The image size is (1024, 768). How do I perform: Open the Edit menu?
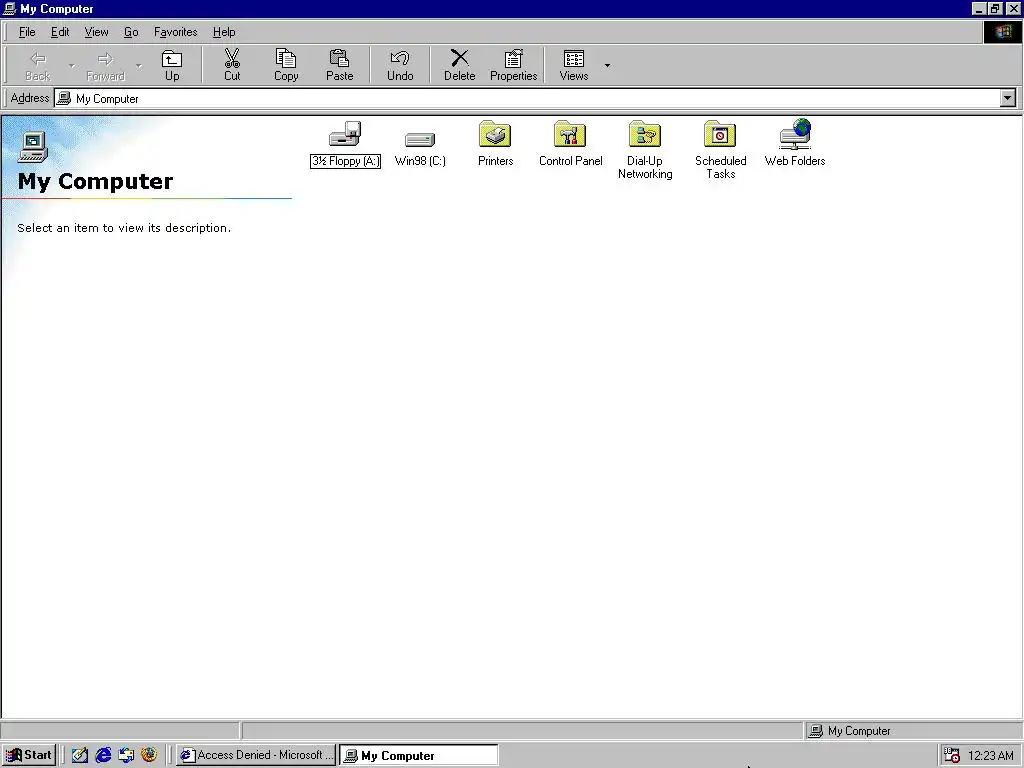pos(60,32)
